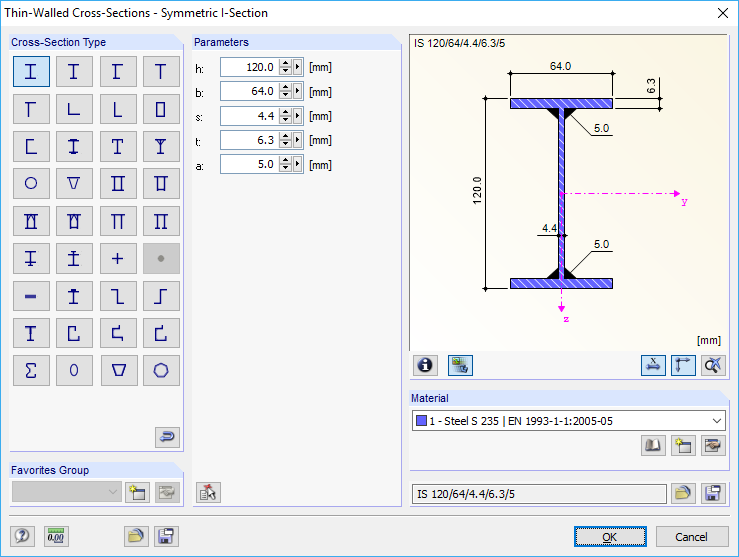Image resolution: width=739 pixels, height=557 pixels.
Task: Select the octagon polygon section type
Action: click(x=161, y=370)
